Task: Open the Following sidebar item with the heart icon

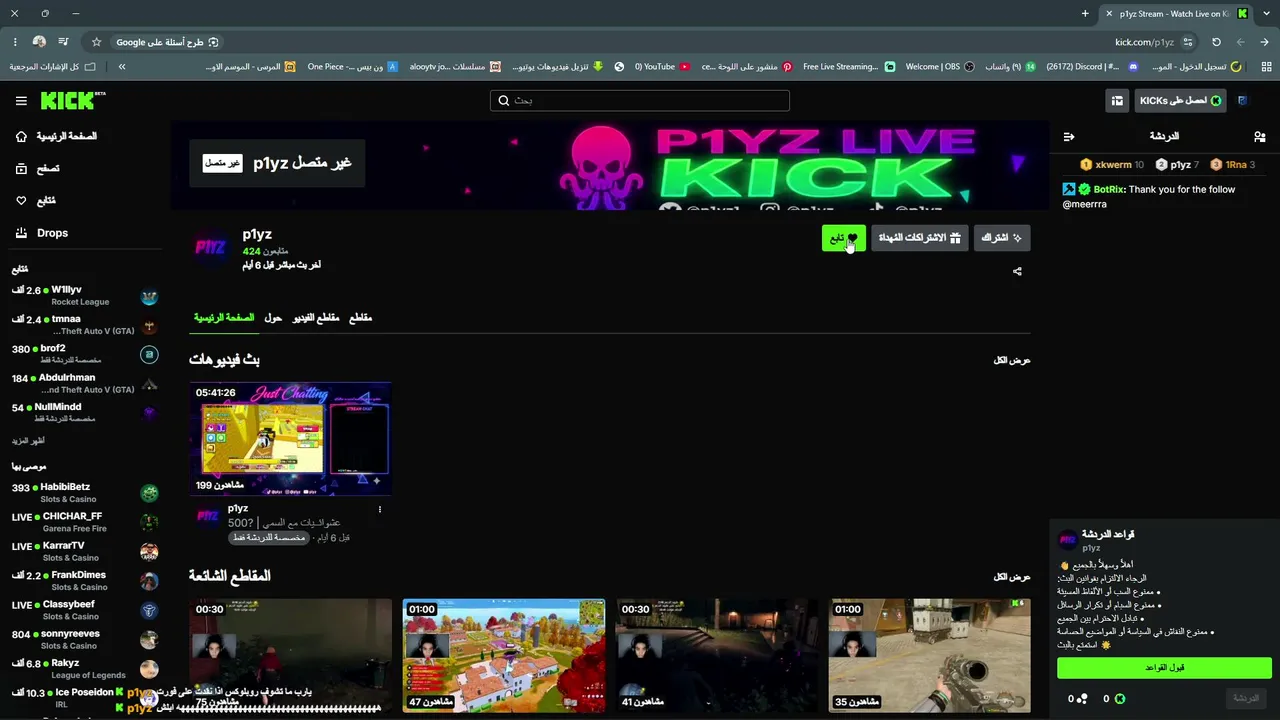Action: coord(36,201)
